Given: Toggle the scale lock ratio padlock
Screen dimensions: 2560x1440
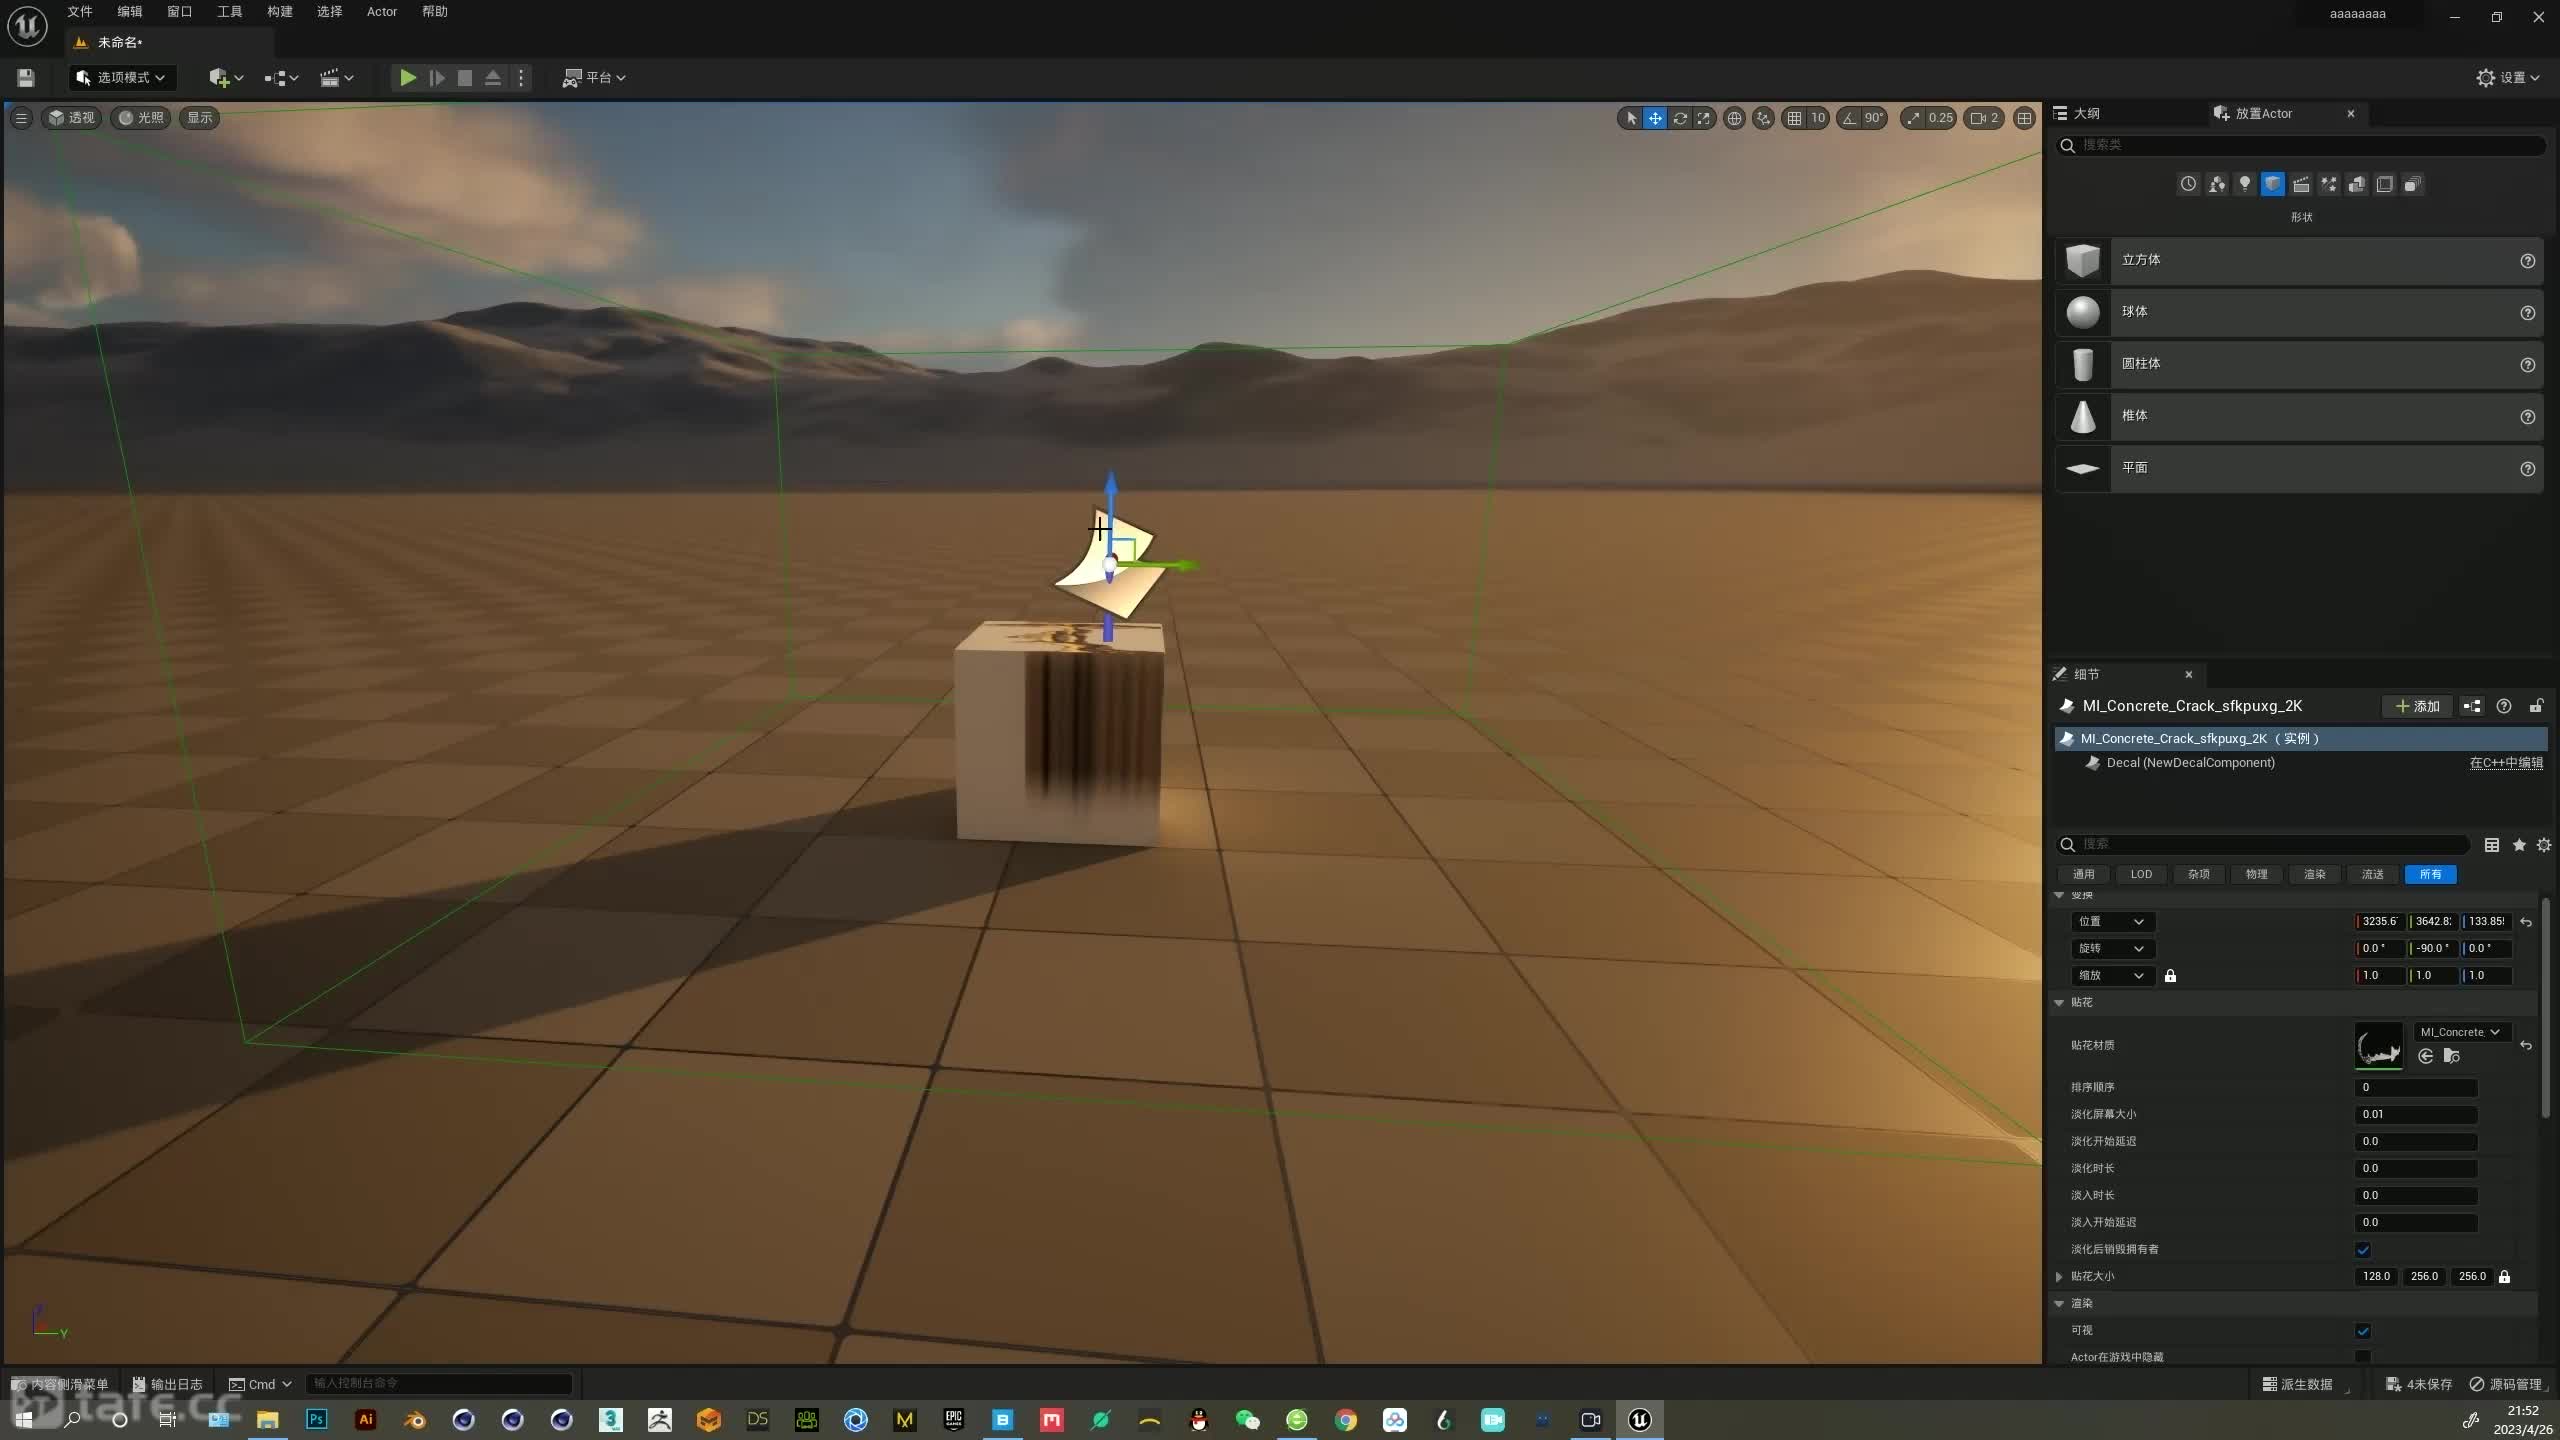Looking at the screenshot, I should click(2170, 976).
